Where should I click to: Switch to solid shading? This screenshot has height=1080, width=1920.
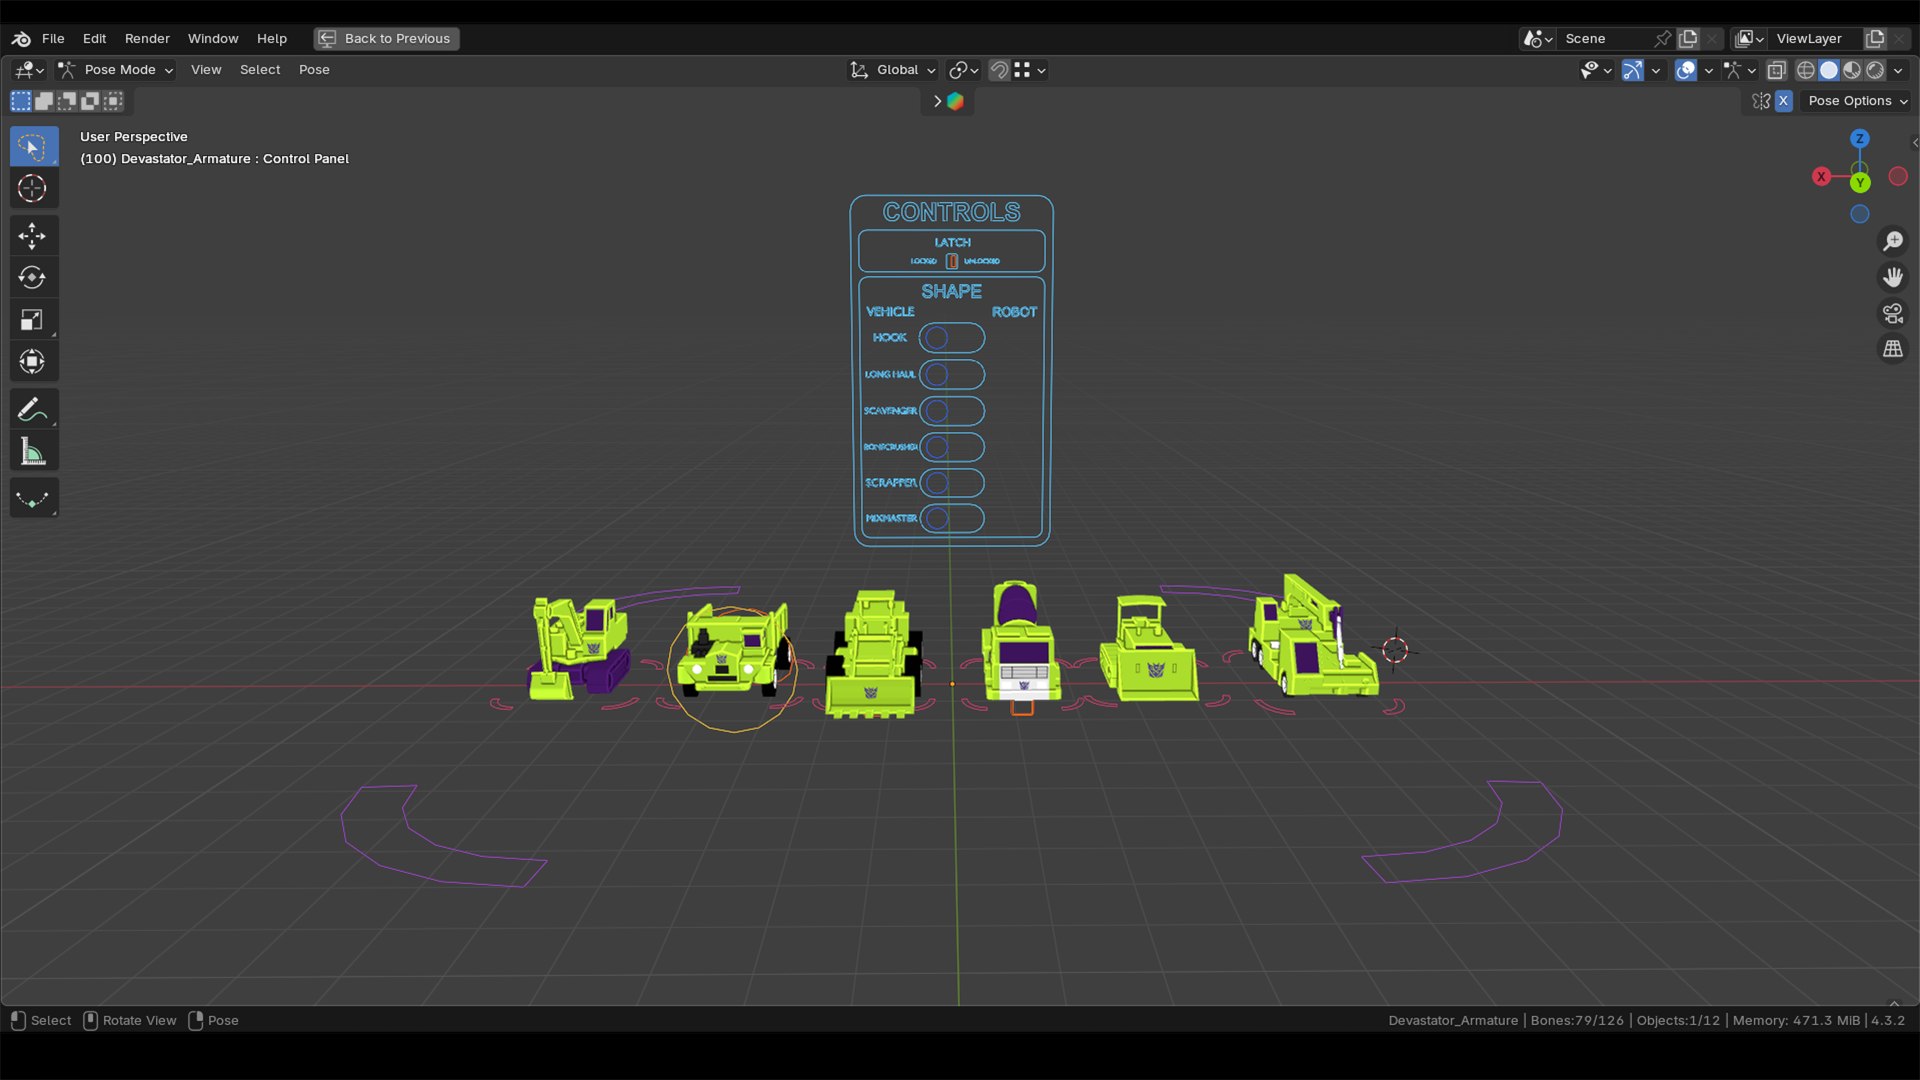click(x=1829, y=70)
